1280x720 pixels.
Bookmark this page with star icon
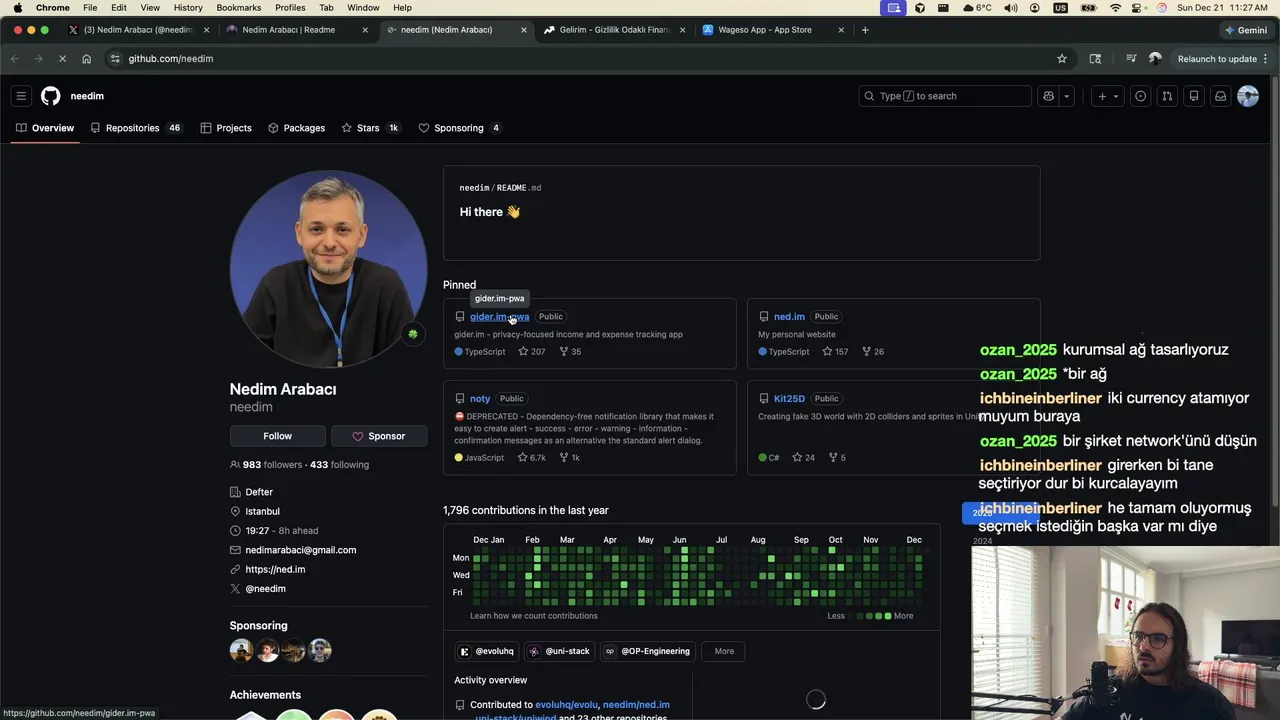[1062, 59]
